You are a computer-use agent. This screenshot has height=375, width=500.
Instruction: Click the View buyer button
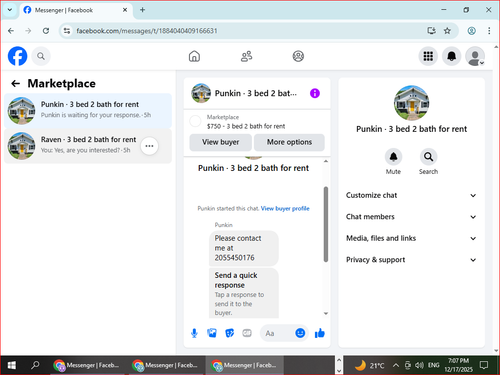point(220,142)
